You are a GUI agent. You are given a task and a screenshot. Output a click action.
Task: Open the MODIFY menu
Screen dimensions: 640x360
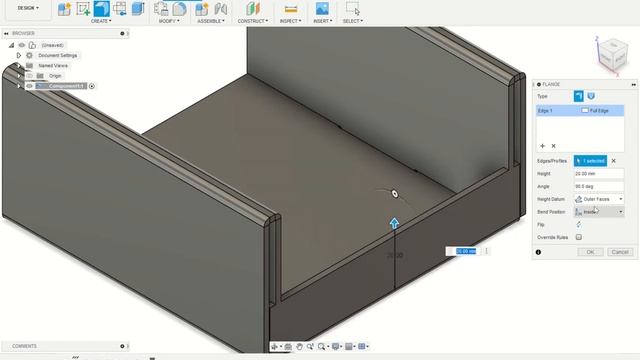point(169,21)
